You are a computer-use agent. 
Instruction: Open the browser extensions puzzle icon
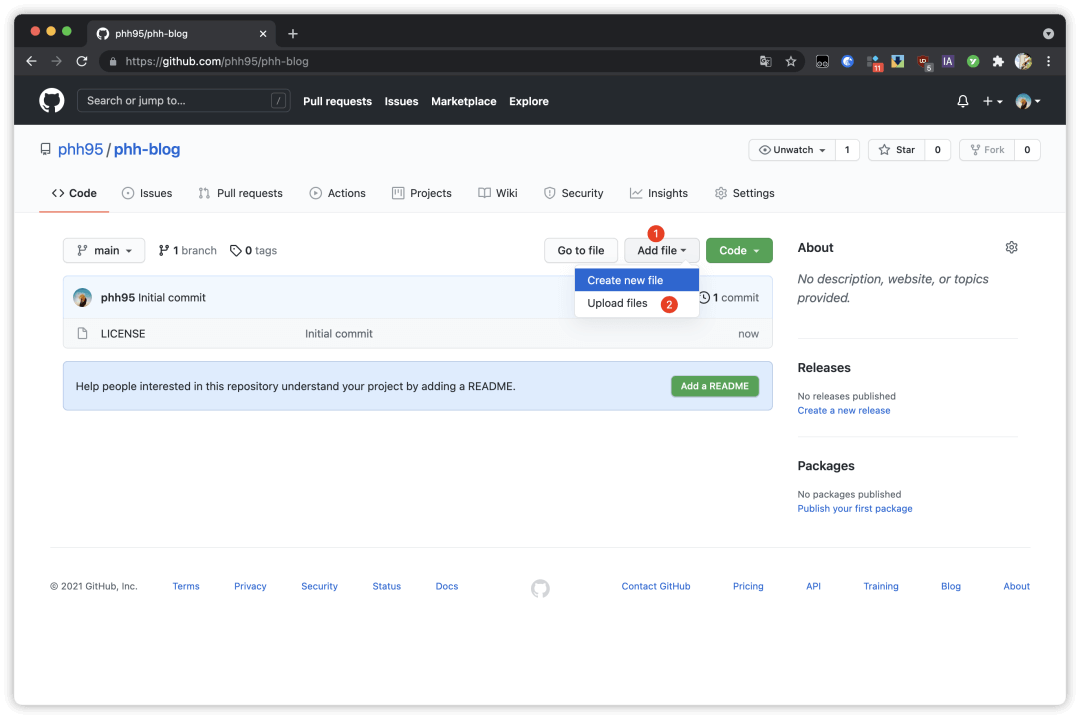coord(997,61)
